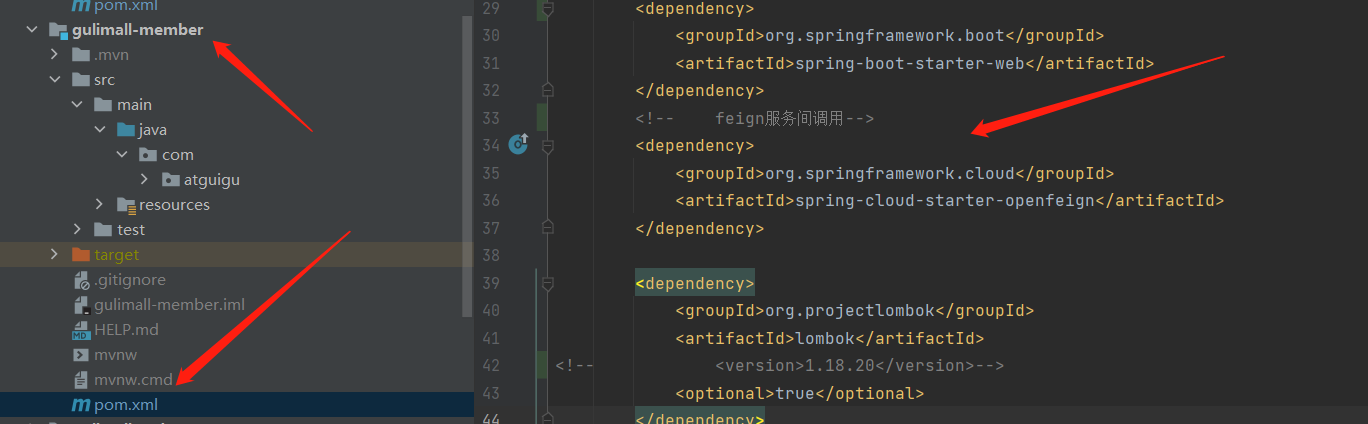The height and width of the screenshot is (424, 1368).
Task: Click line number 33 in gutter
Action: coord(491,118)
